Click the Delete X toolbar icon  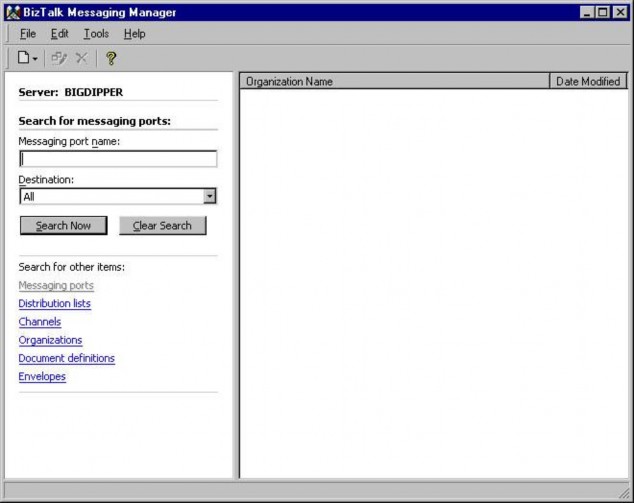[x=82, y=58]
